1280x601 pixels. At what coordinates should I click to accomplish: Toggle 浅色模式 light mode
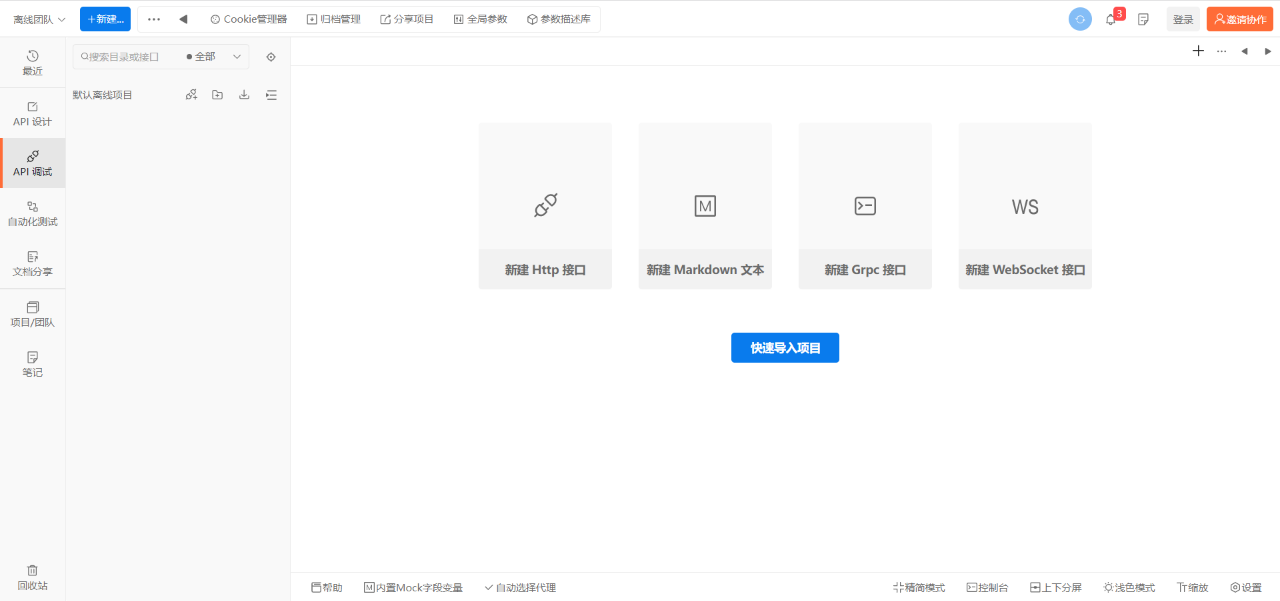[x=1128, y=587]
